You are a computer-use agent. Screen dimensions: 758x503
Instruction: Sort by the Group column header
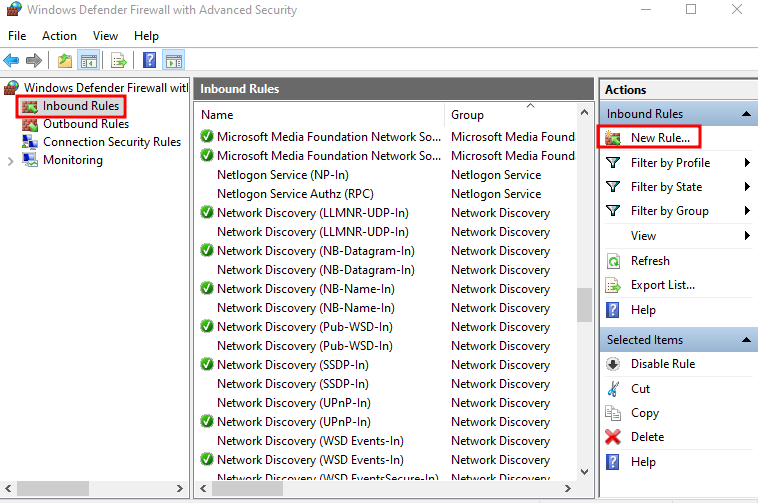click(x=510, y=115)
